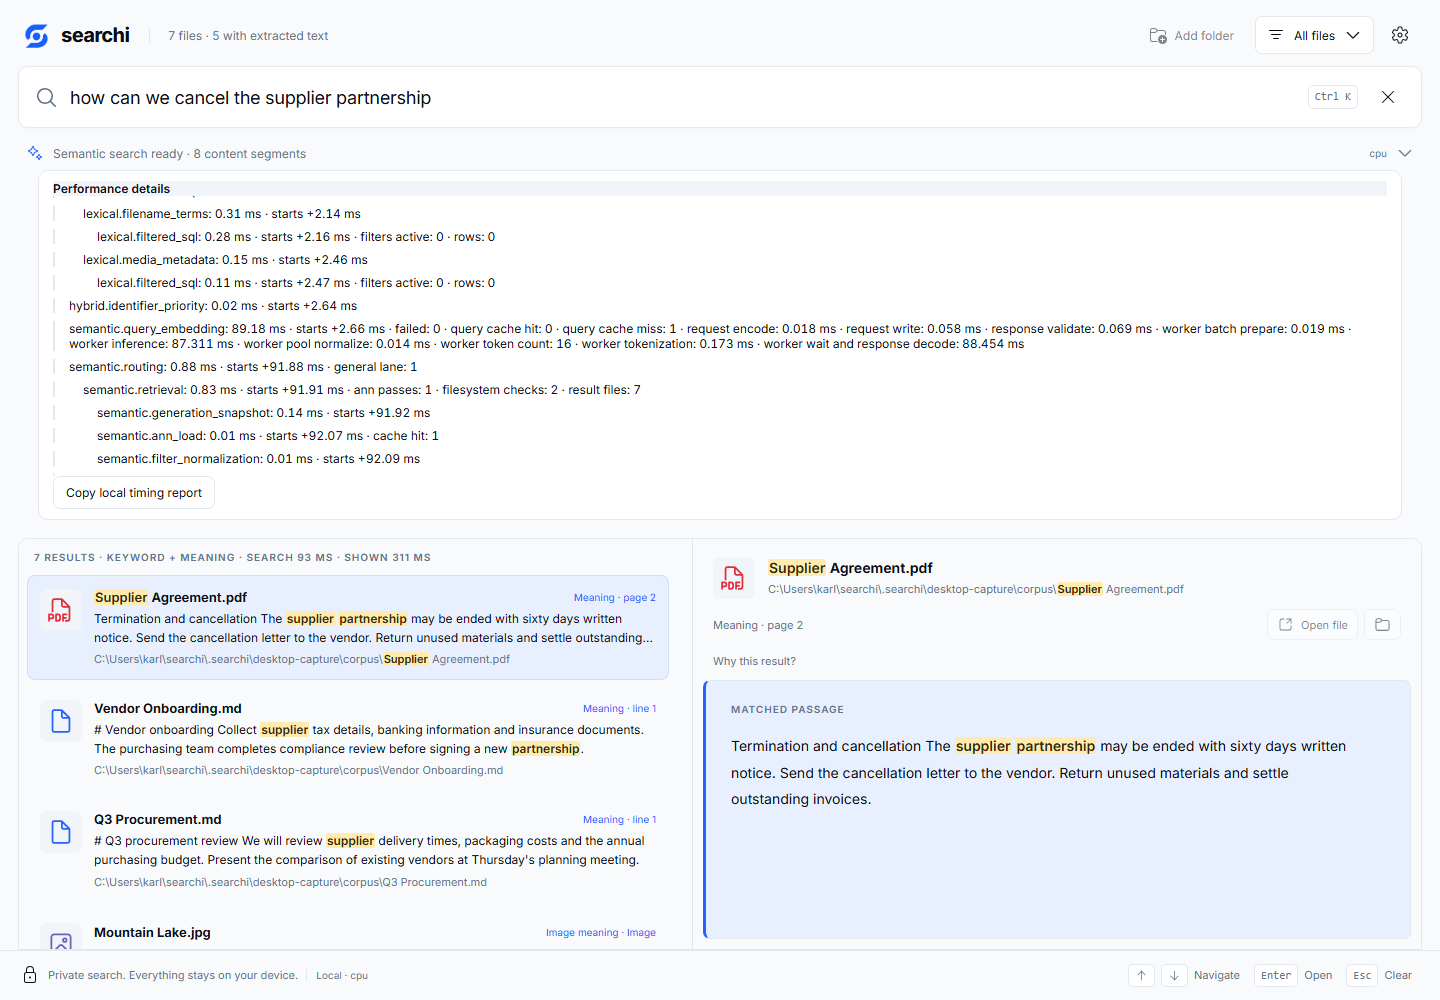This screenshot has height=1000, width=1440.
Task: Click 'Semantic search ready · 8 content segments'
Action: pyautogui.click(x=179, y=154)
